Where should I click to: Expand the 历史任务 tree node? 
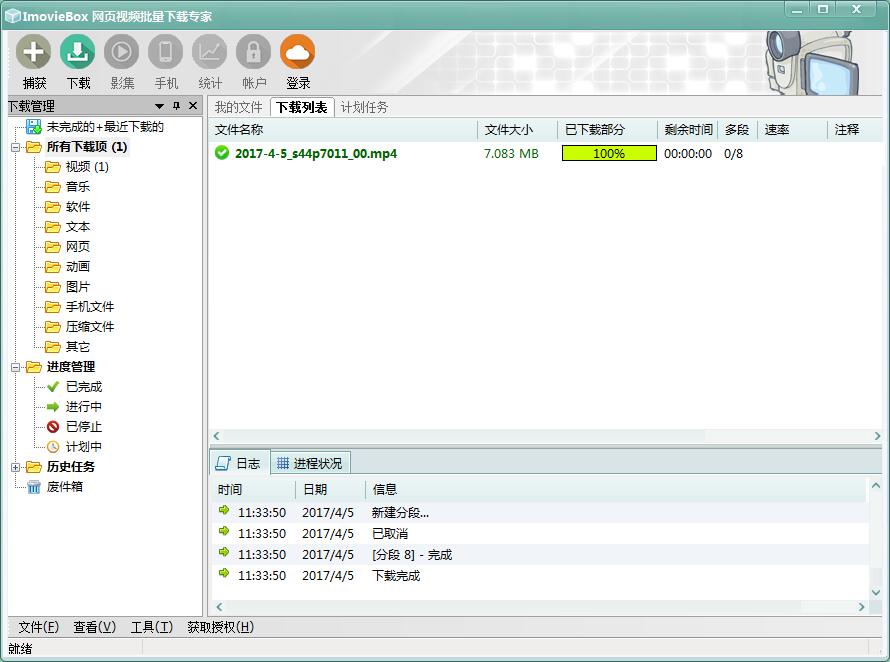(x=16, y=467)
